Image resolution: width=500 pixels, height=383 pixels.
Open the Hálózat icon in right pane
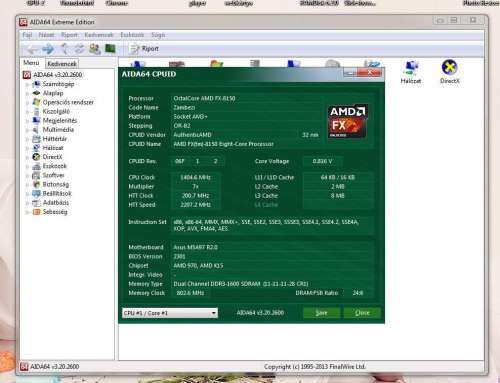(x=411, y=72)
